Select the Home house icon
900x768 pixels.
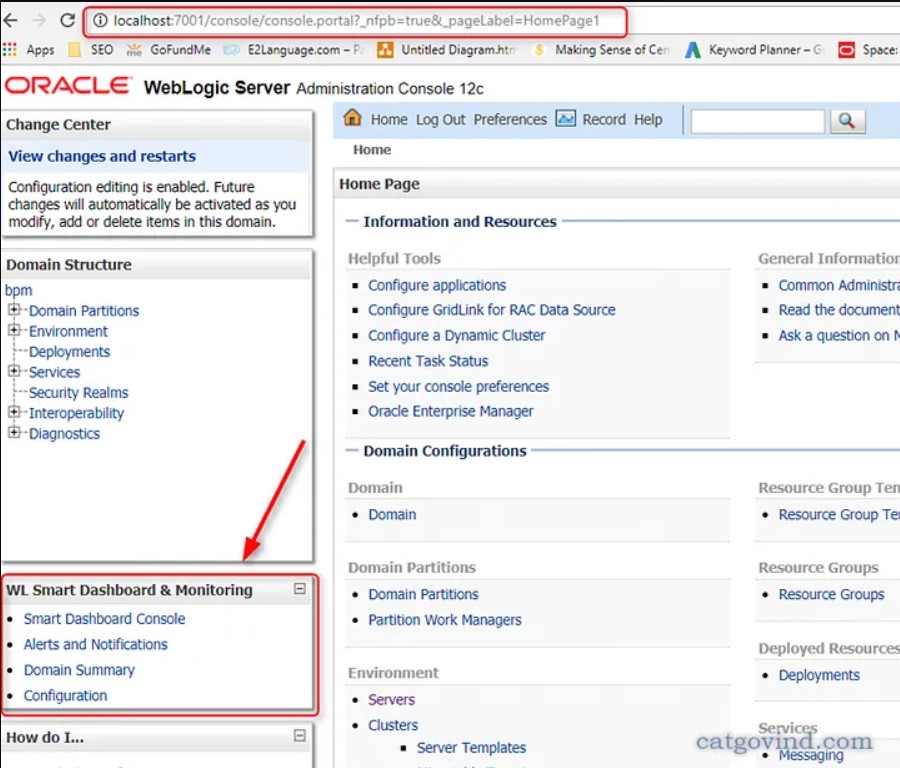tap(351, 118)
